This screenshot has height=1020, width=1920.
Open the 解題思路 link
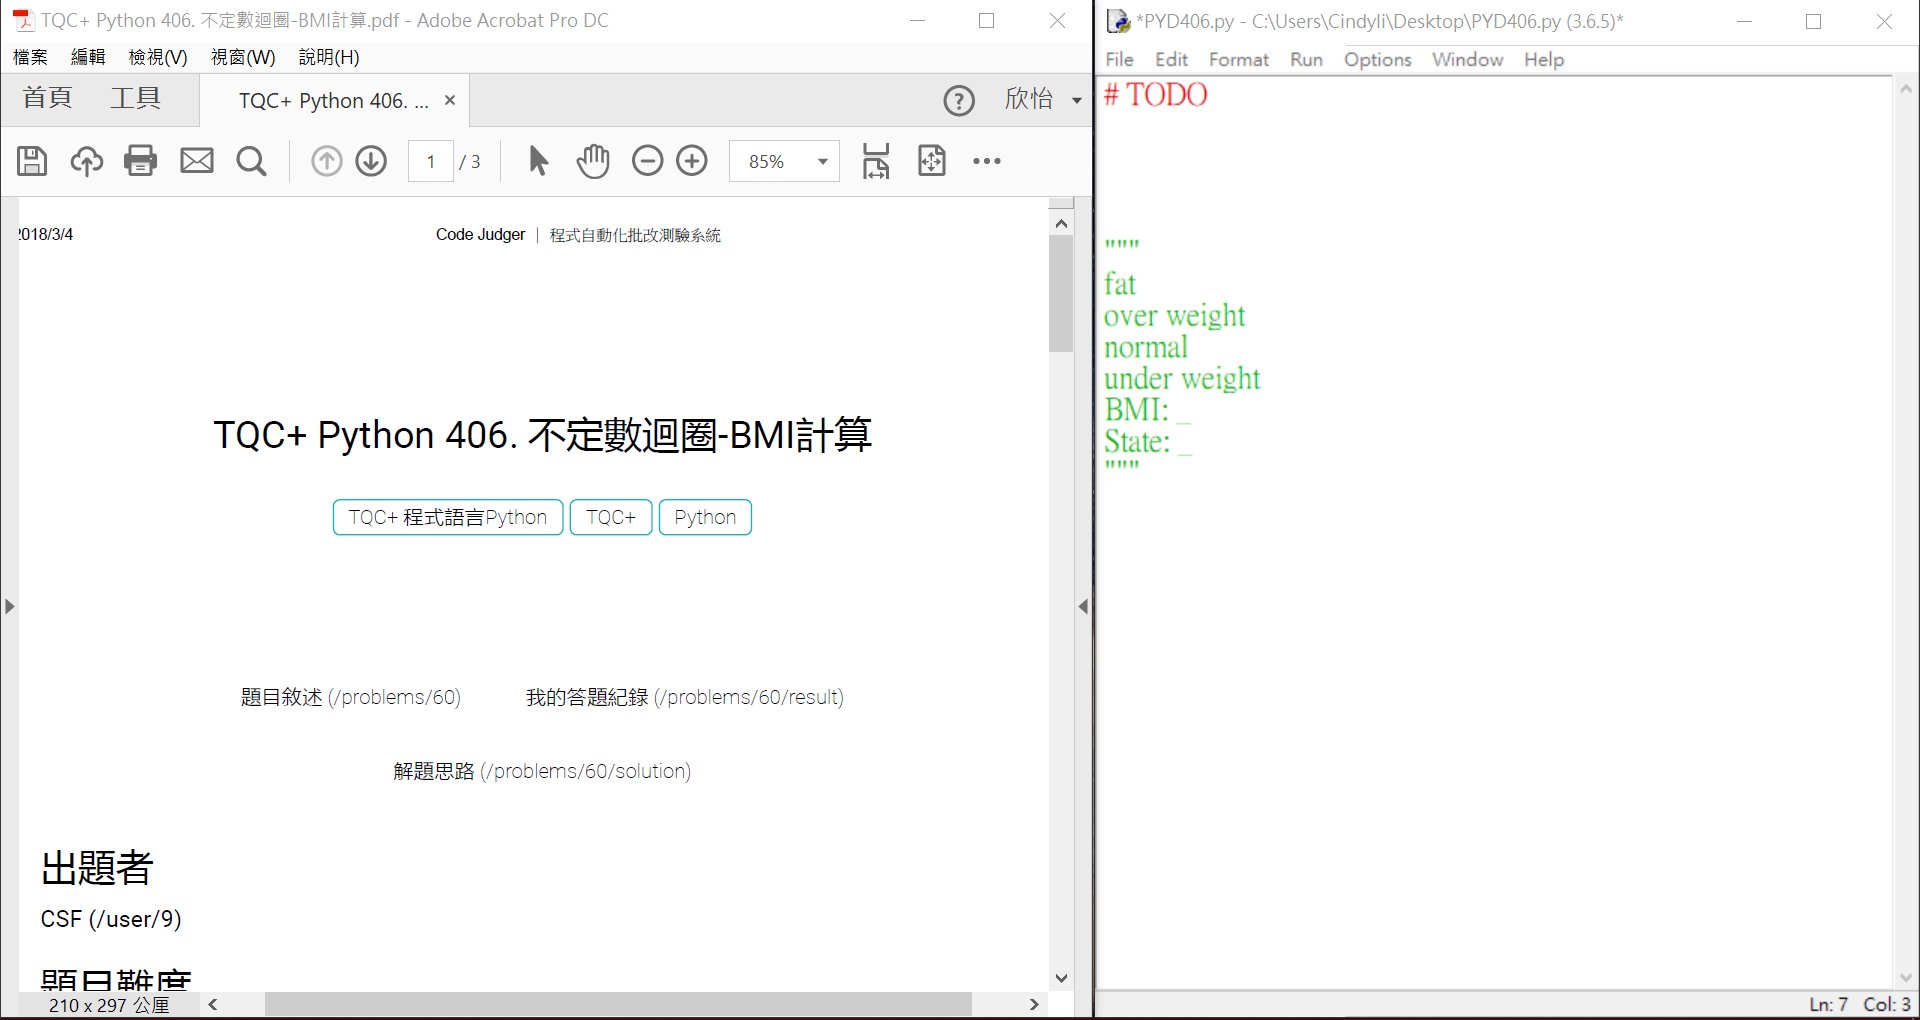click(x=542, y=771)
